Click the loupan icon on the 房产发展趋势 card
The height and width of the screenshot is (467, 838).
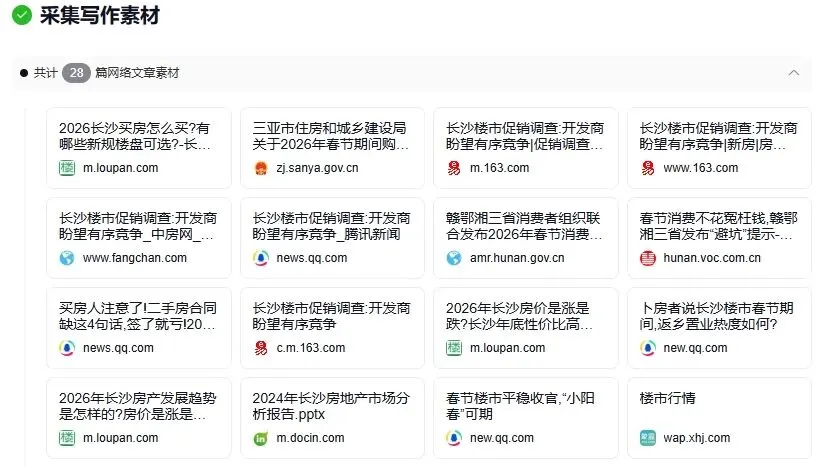click(x=67, y=438)
